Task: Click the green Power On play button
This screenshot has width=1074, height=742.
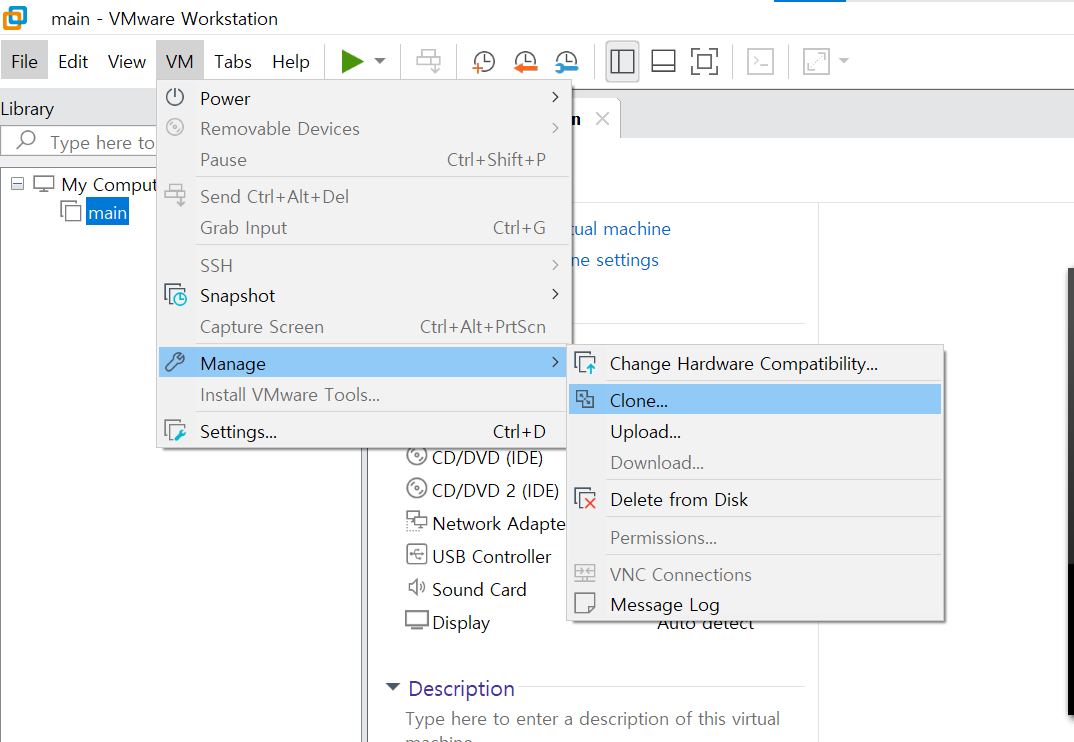Action: pyautogui.click(x=352, y=61)
